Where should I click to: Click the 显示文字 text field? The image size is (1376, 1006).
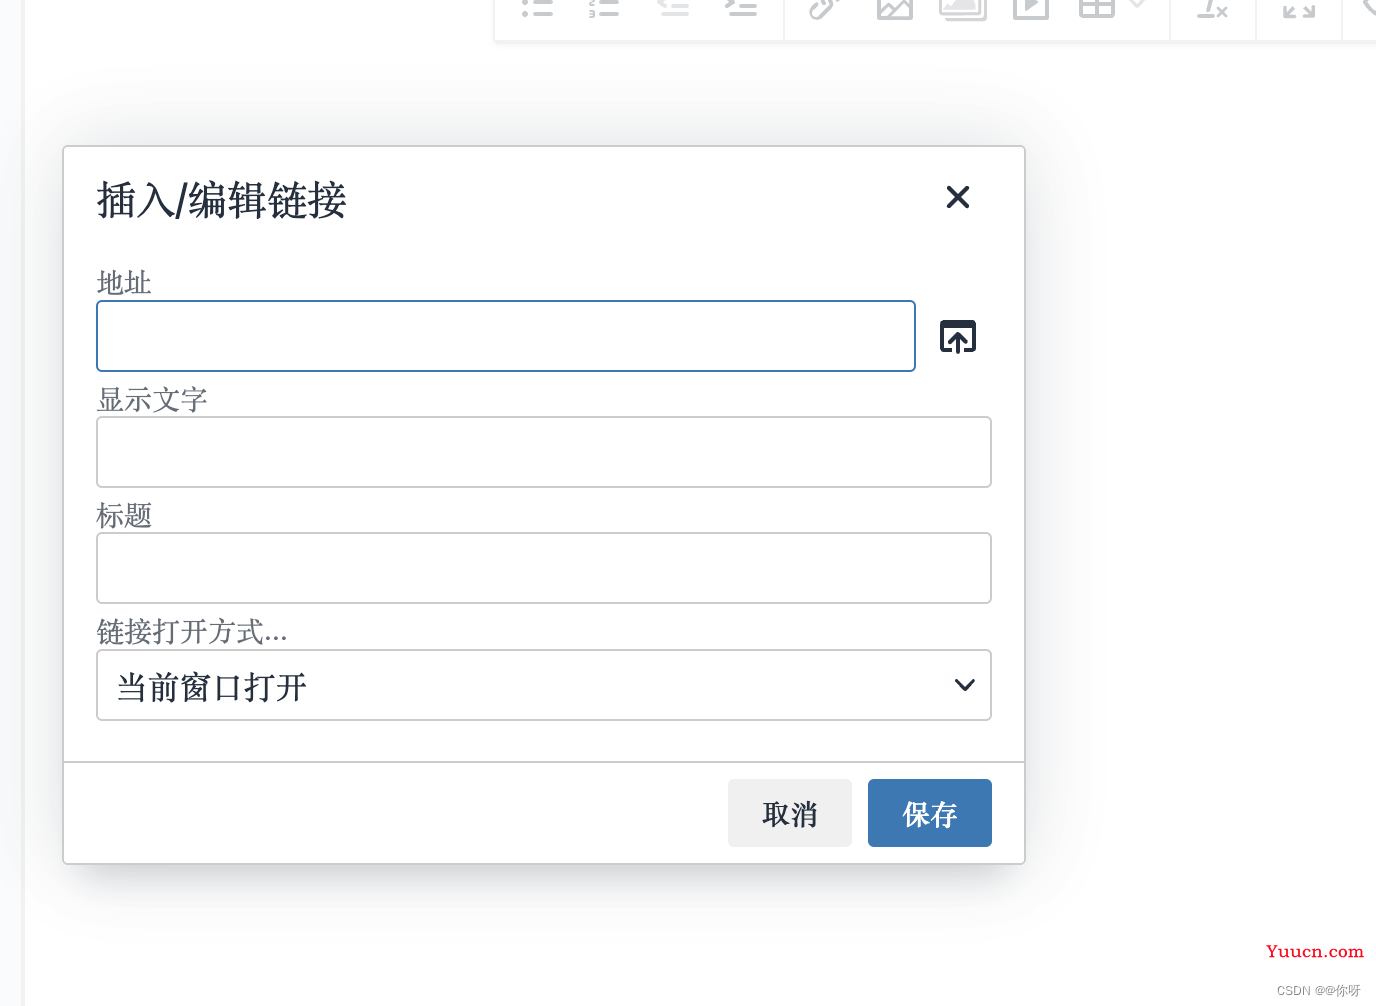click(x=544, y=452)
